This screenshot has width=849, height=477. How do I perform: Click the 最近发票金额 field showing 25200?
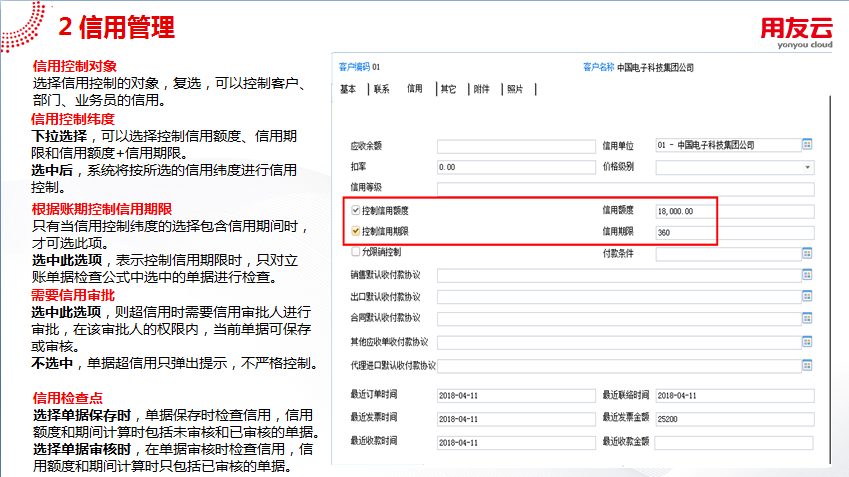(x=735, y=419)
